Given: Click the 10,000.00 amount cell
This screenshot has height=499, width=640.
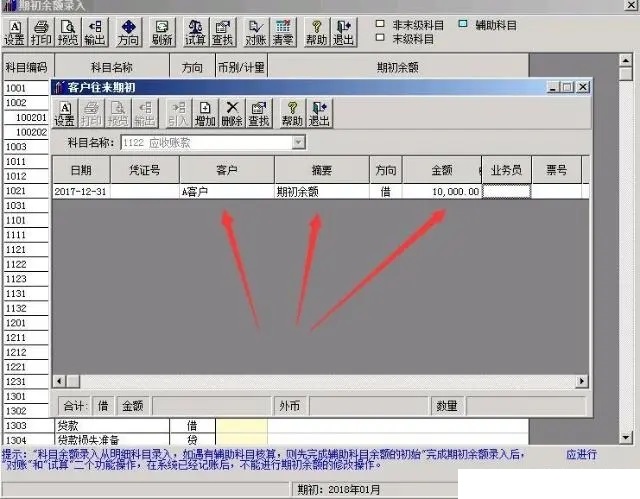Looking at the screenshot, I should coord(442,191).
